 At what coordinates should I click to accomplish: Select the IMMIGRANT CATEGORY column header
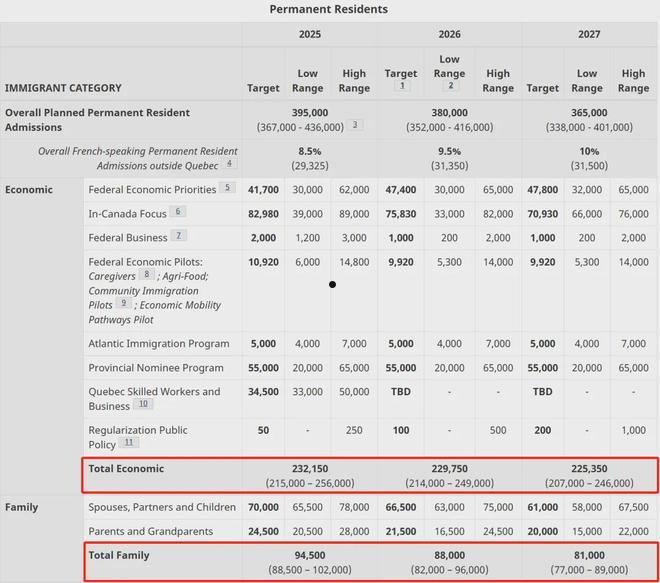[63, 88]
